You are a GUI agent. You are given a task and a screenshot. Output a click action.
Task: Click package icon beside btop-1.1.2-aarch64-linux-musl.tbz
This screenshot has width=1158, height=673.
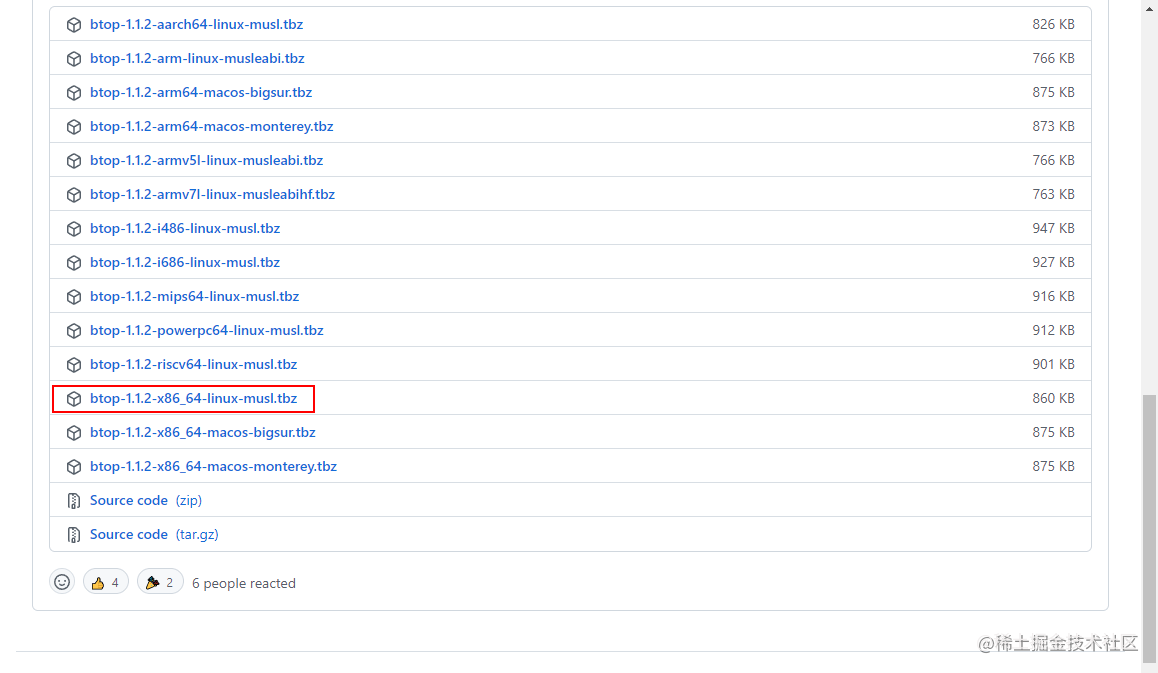(74, 24)
